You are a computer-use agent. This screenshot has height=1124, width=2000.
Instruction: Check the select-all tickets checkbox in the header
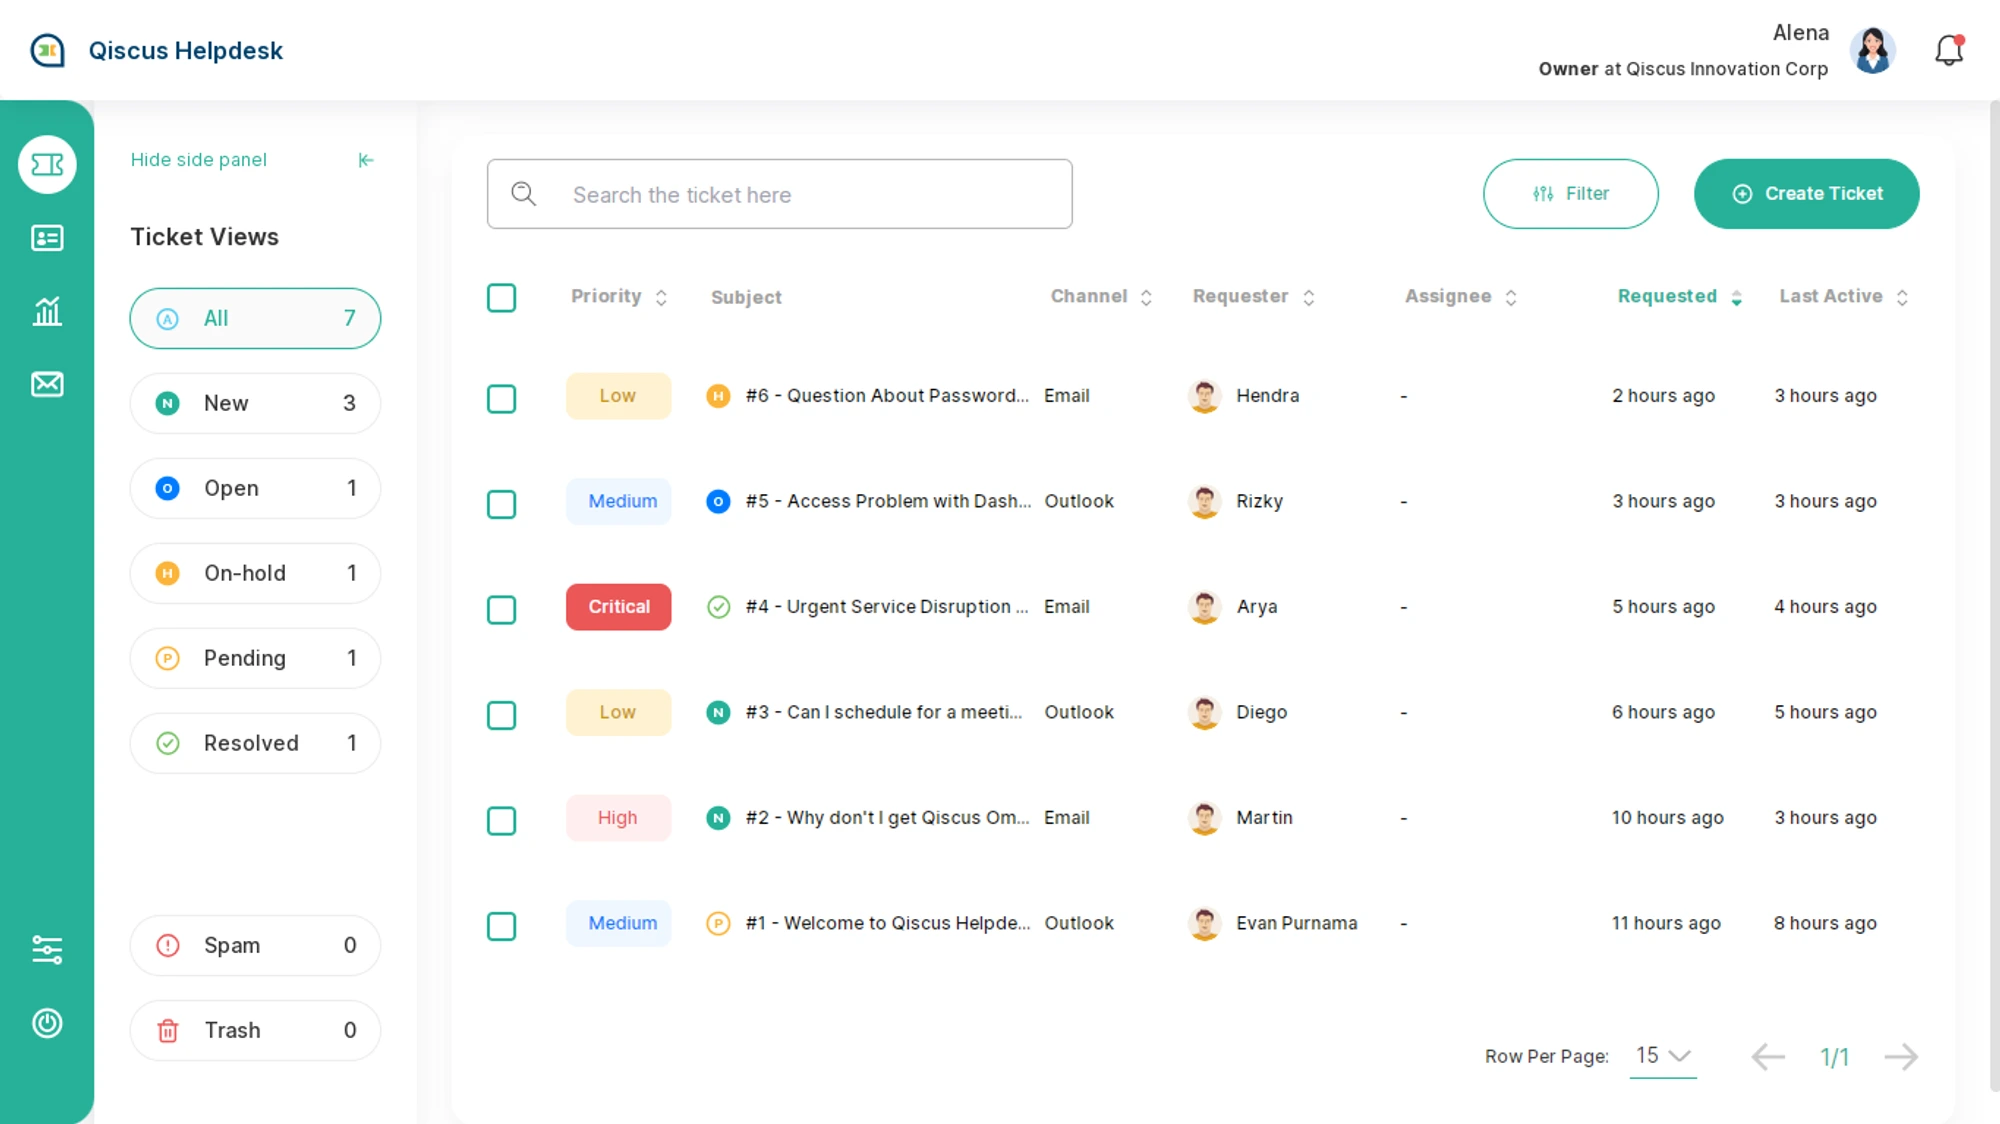[x=501, y=298]
